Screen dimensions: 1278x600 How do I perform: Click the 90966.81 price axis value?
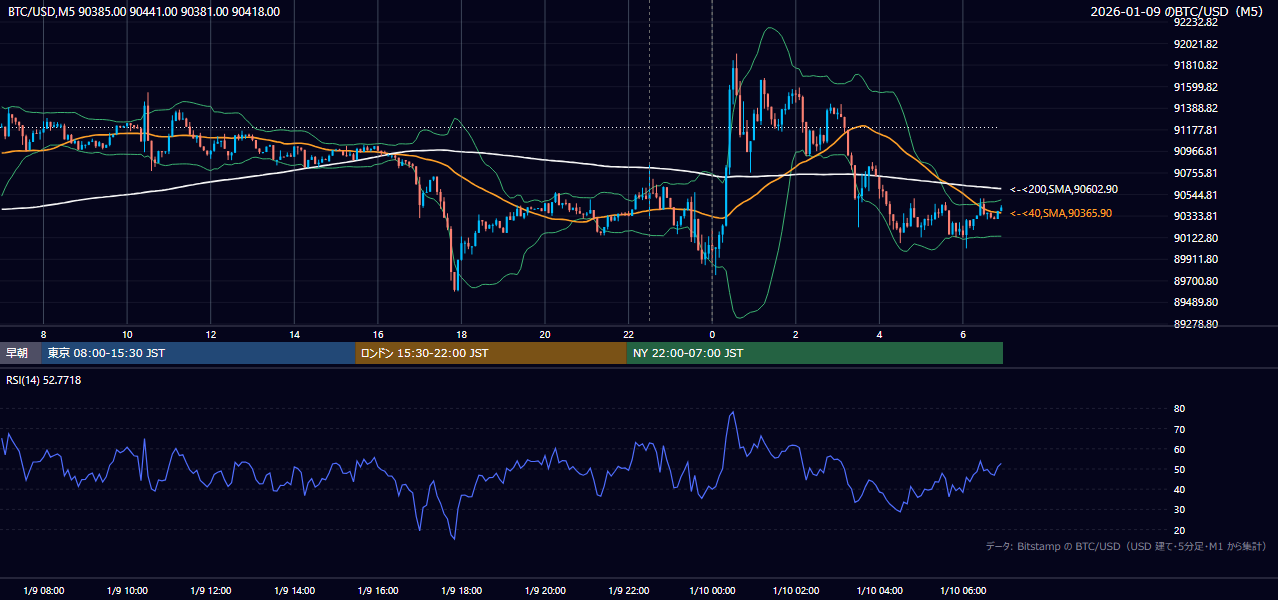[1195, 151]
